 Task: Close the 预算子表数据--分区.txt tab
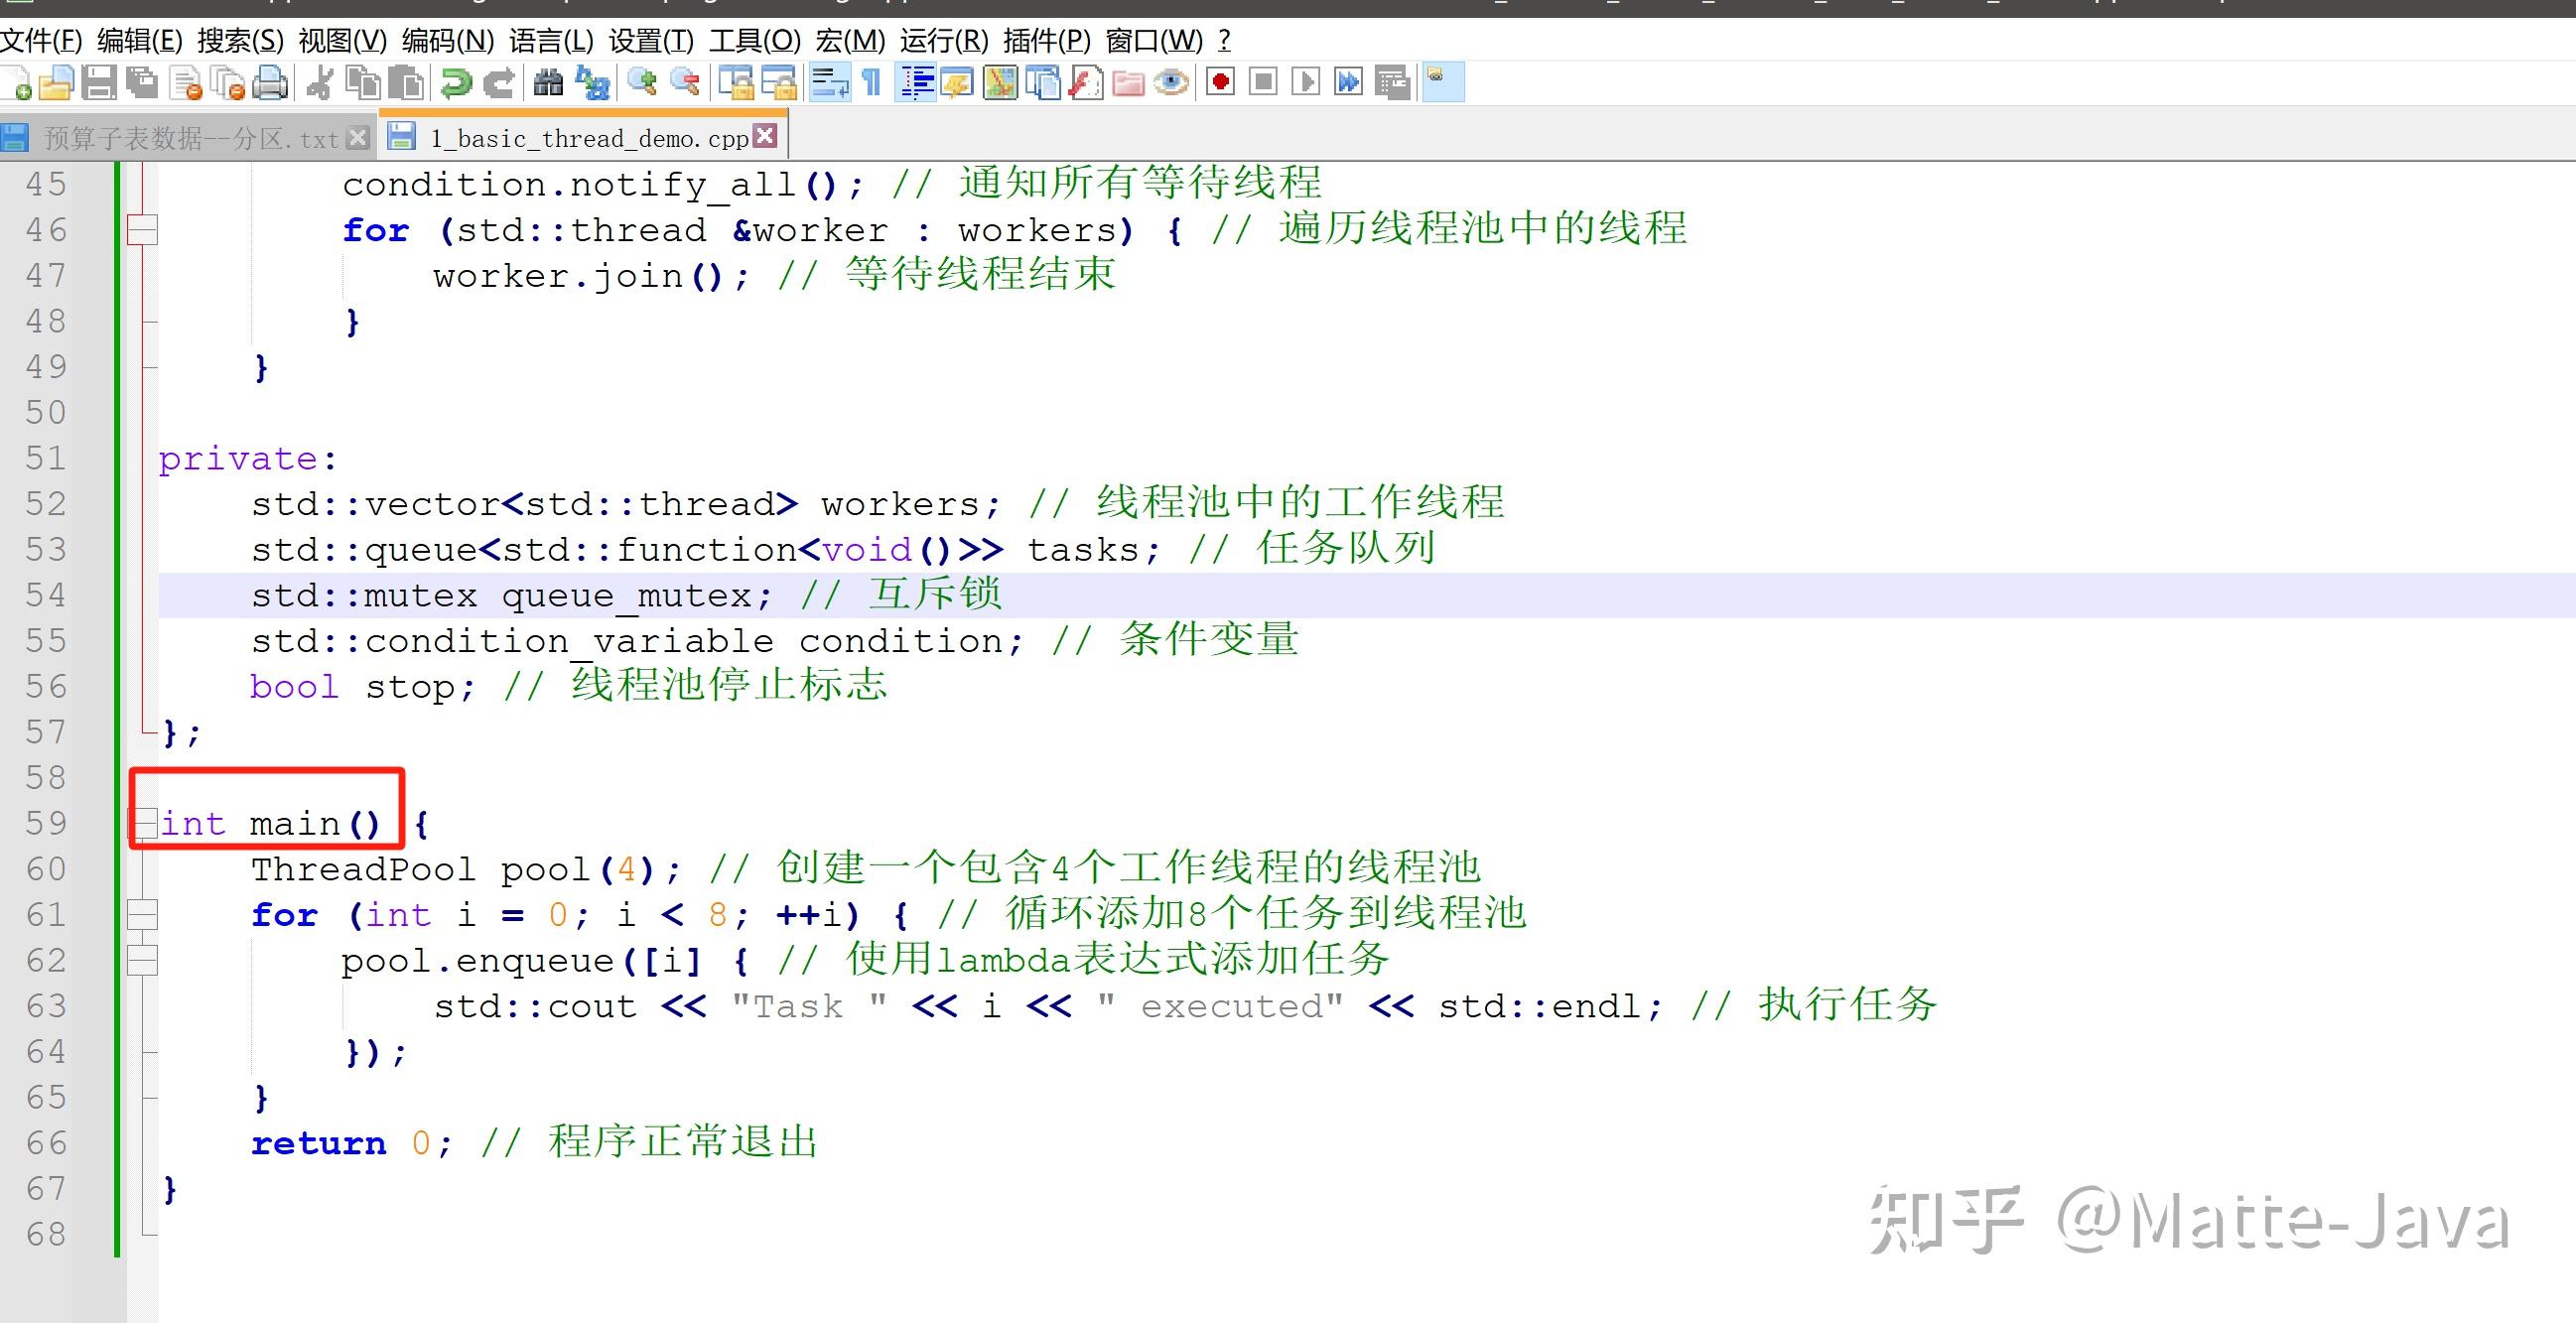(358, 137)
